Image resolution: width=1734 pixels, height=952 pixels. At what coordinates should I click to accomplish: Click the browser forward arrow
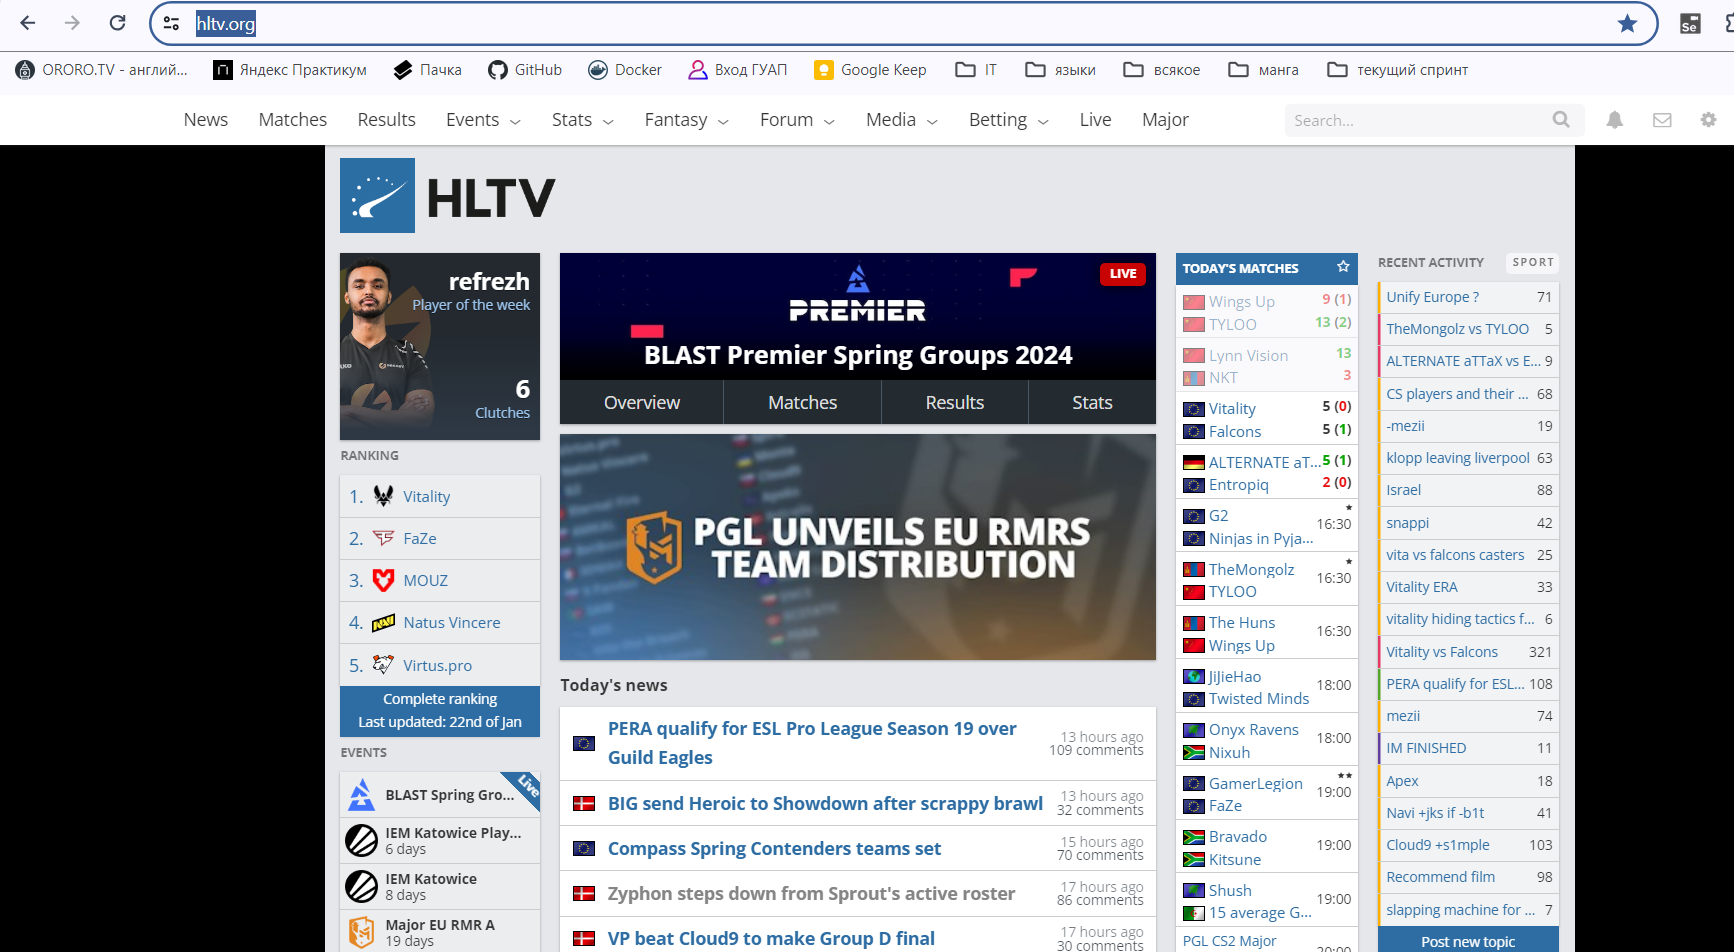pos(72,23)
